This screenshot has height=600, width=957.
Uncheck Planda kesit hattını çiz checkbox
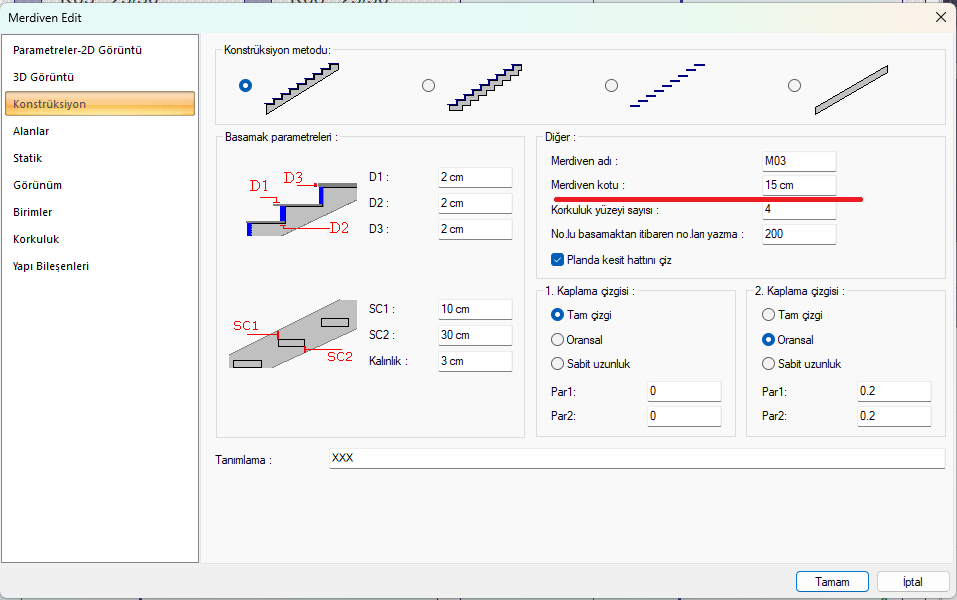point(557,260)
